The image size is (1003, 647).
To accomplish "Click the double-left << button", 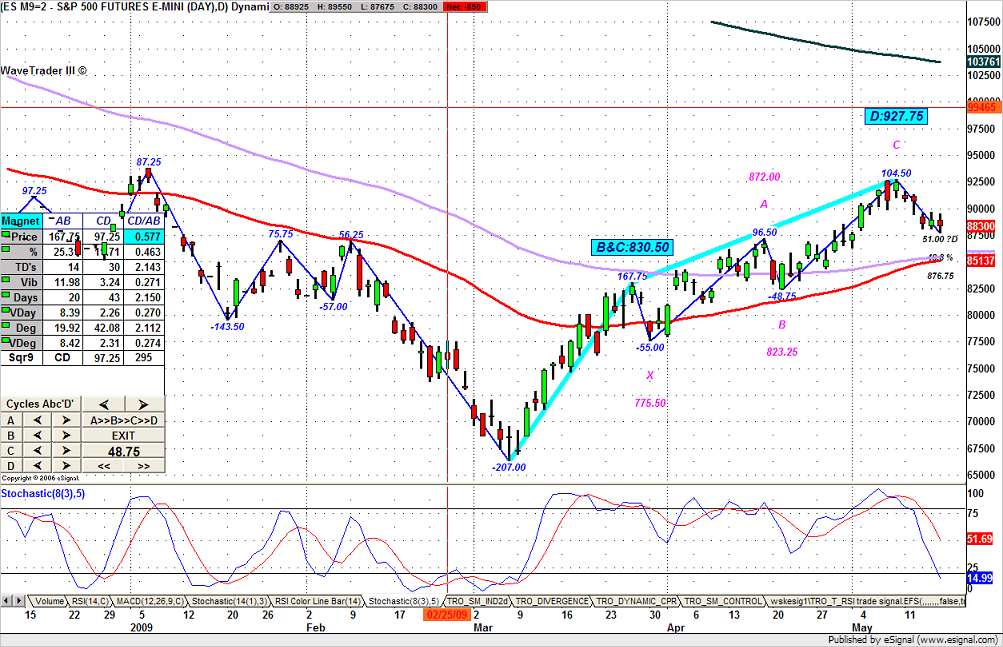I will tap(103, 466).
